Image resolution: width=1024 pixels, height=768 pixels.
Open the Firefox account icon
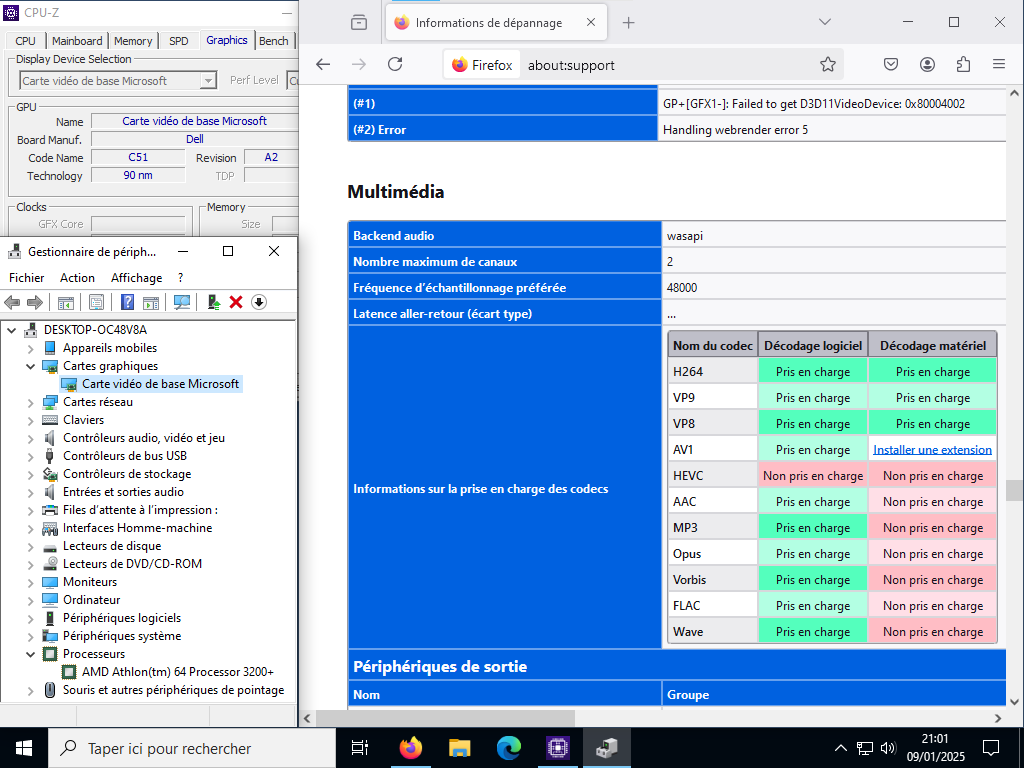click(x=927, y=65)
